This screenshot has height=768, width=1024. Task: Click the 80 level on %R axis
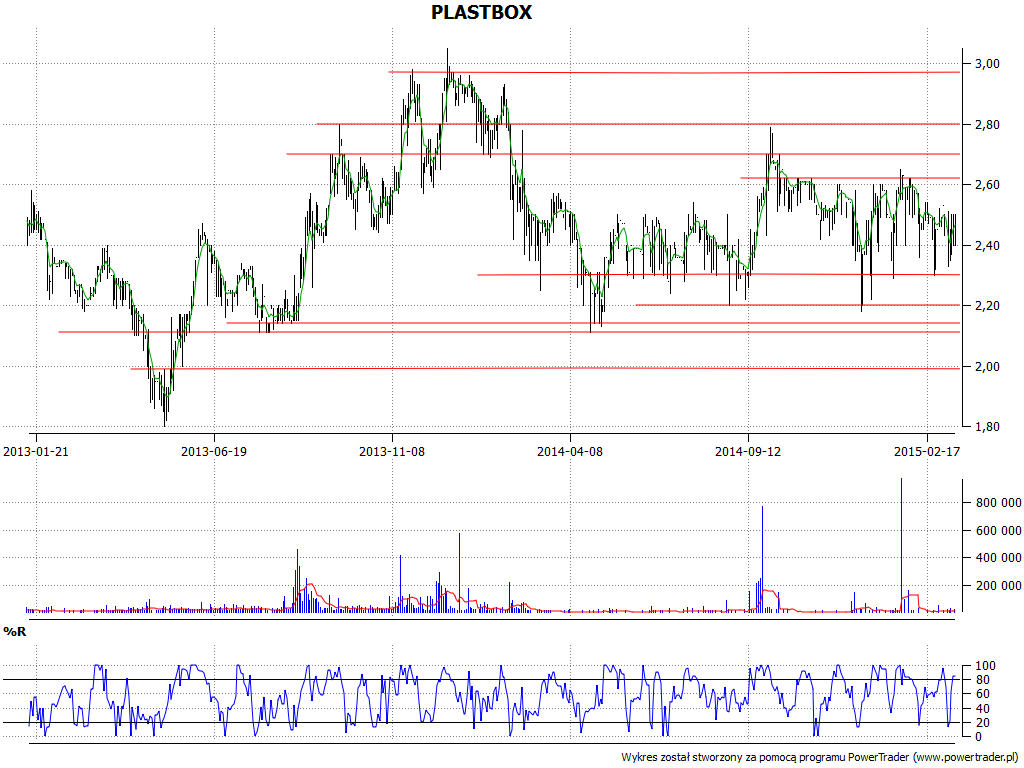pyautogui.click(x=982, y=680)
